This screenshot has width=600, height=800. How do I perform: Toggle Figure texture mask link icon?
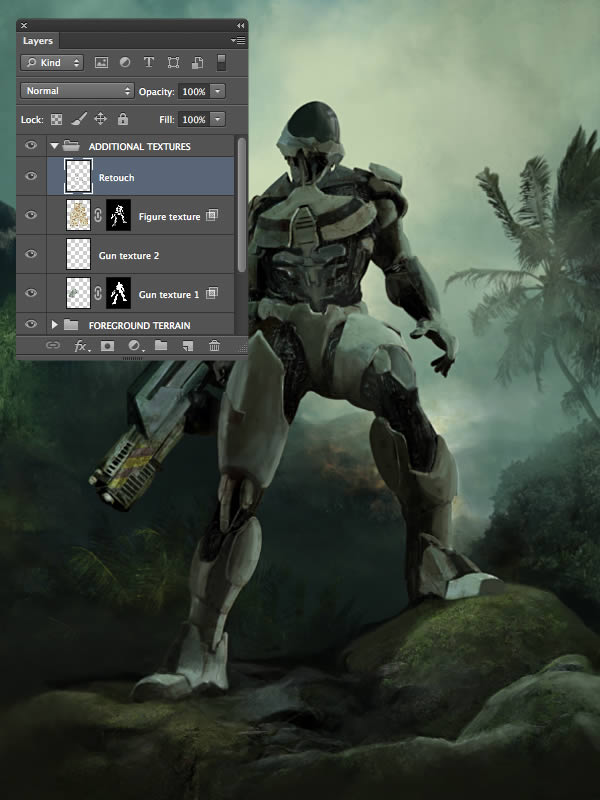[98, 215]
